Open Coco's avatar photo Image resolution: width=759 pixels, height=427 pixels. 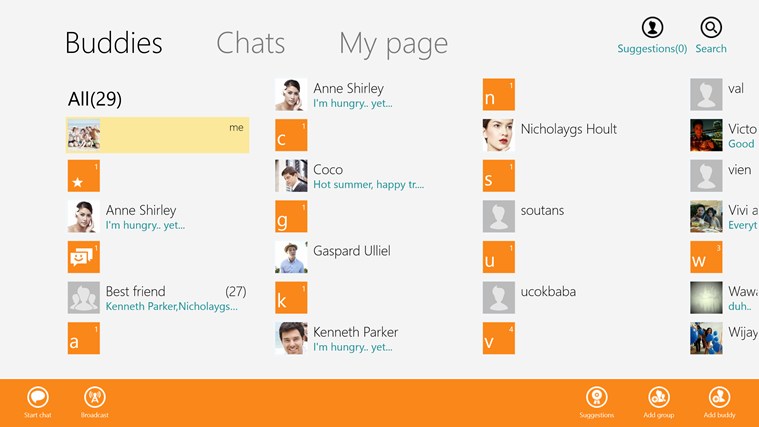[291, 176]
